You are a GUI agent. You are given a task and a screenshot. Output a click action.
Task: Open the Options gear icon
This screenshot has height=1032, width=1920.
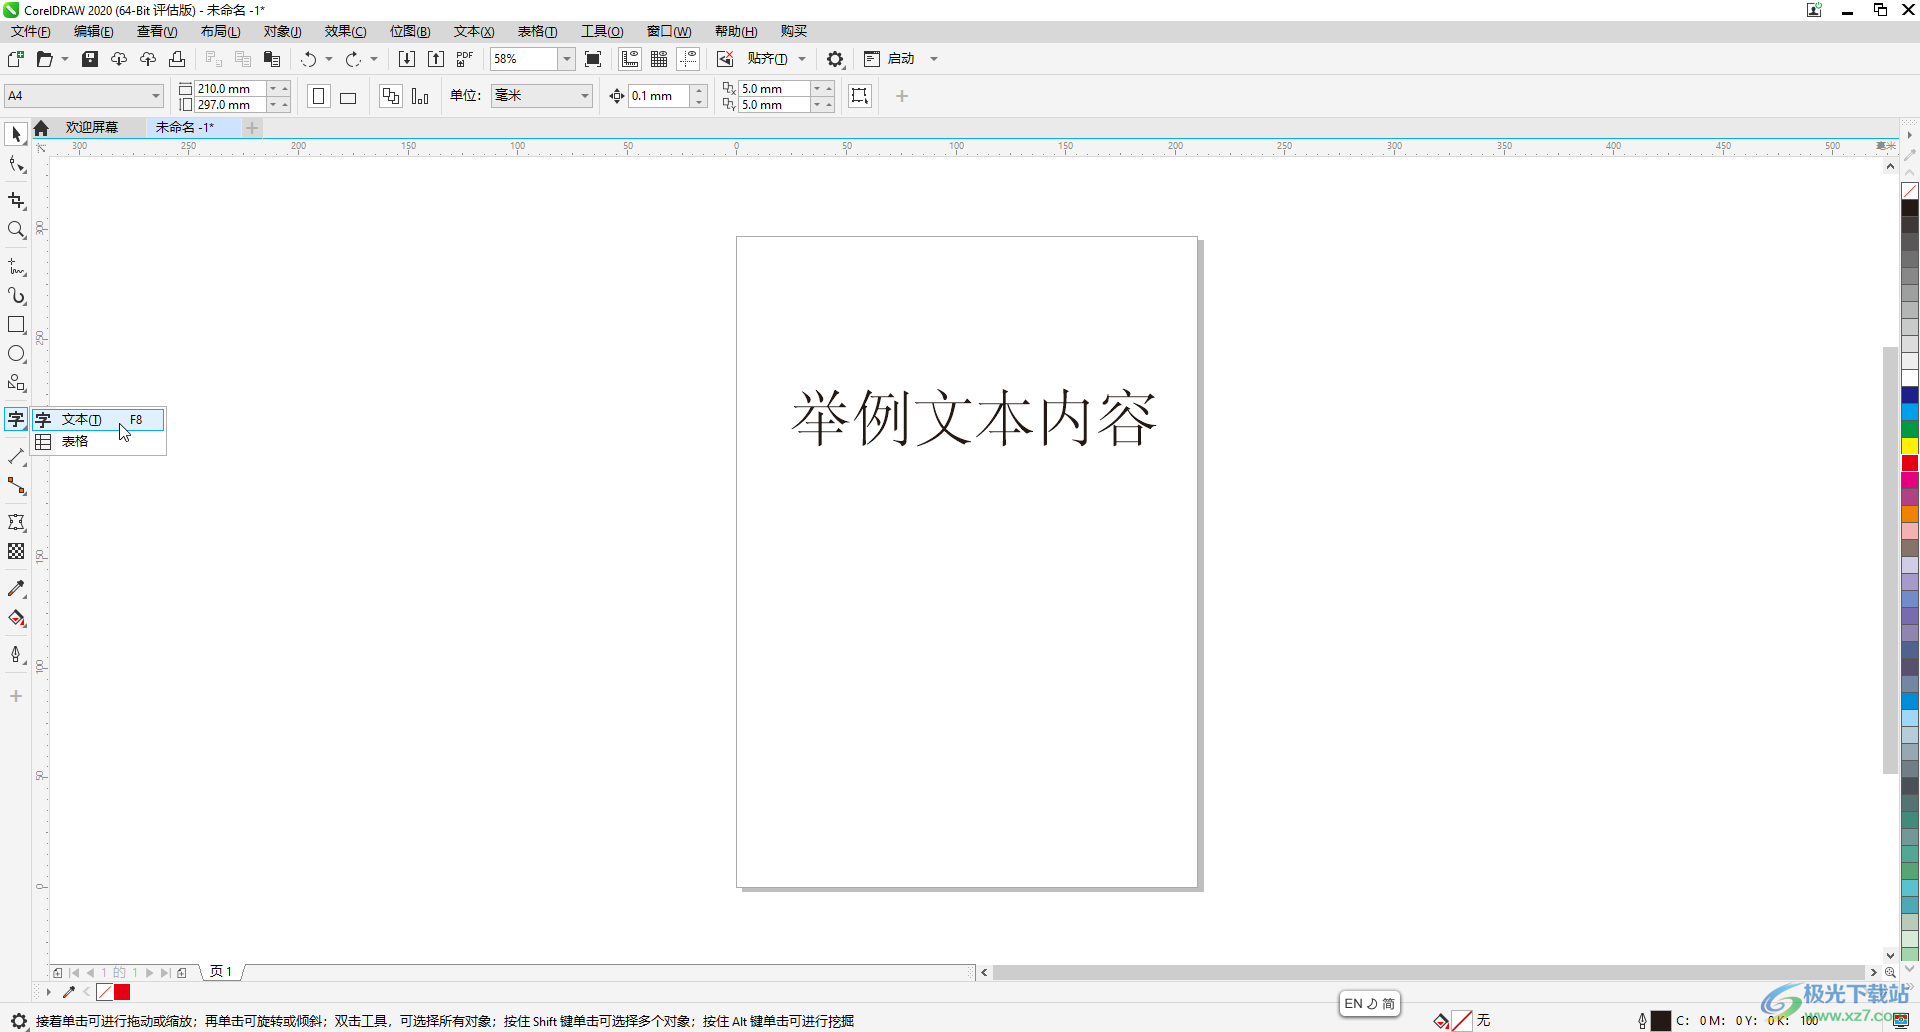pos(835,59)
